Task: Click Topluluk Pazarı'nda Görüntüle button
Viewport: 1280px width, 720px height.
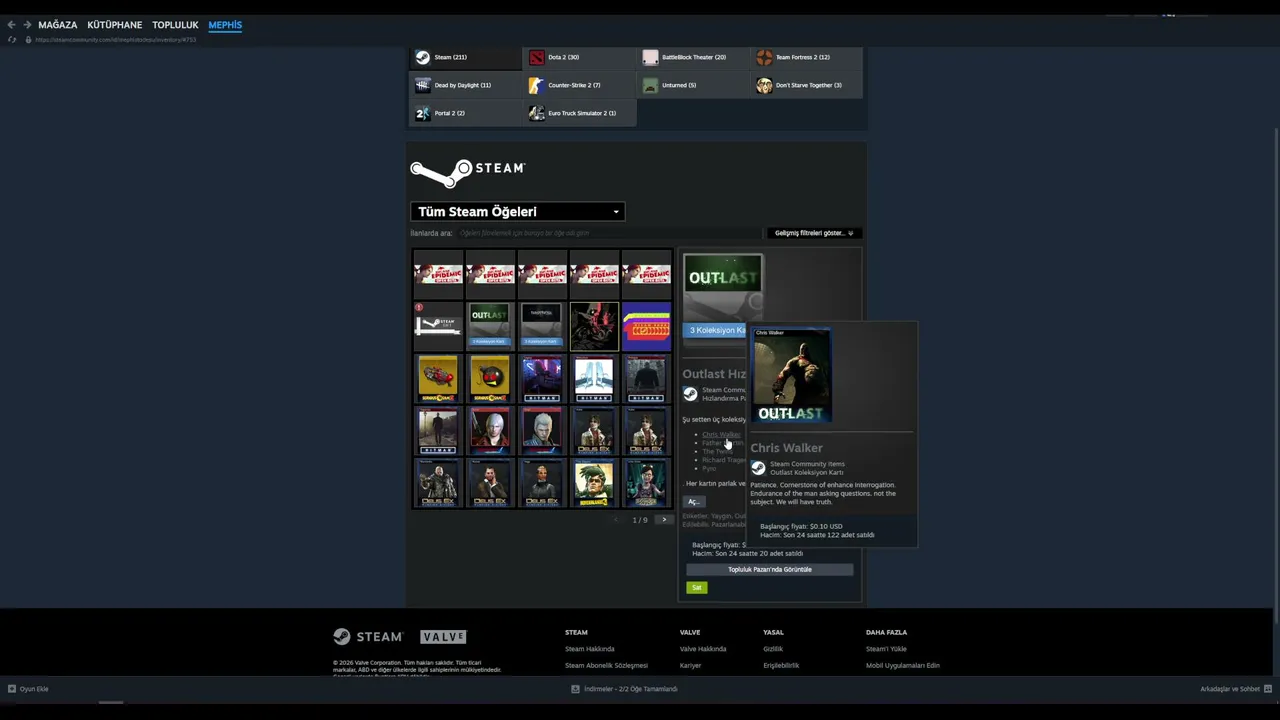Action: [x=770, y=570]
